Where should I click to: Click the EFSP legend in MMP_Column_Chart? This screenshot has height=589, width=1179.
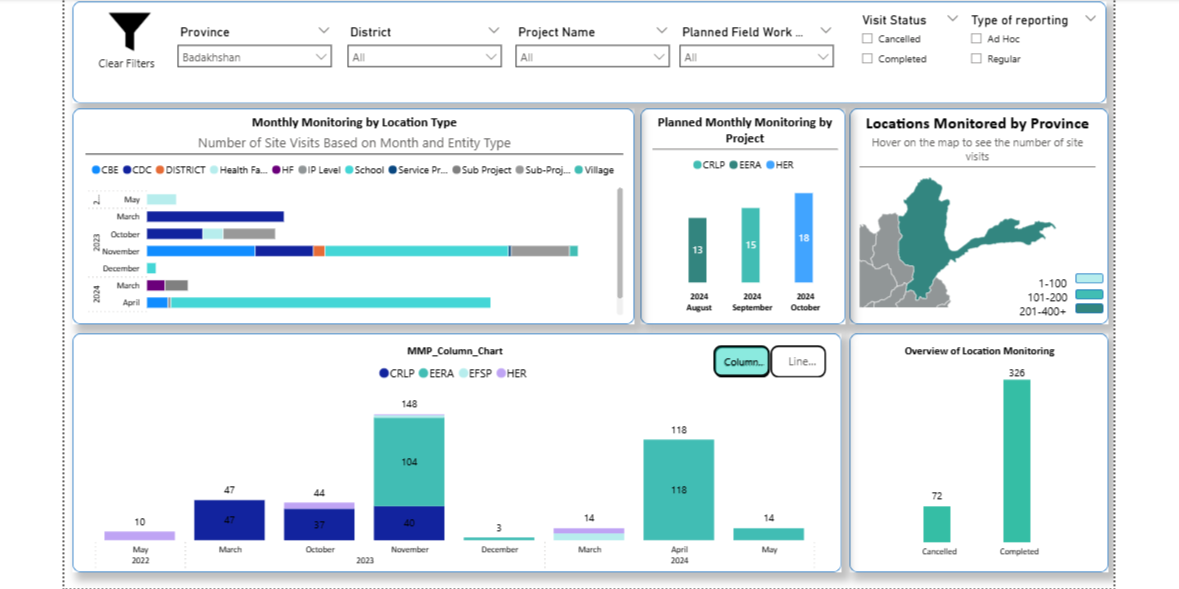[x=477, y=372]
